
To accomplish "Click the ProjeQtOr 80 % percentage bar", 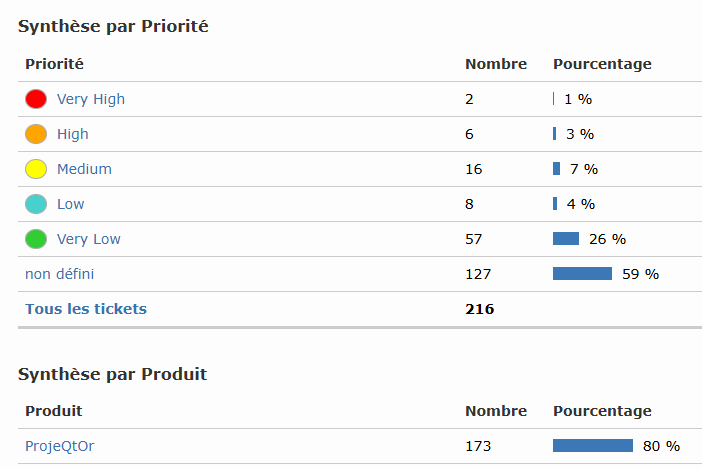I will [593, 446].
